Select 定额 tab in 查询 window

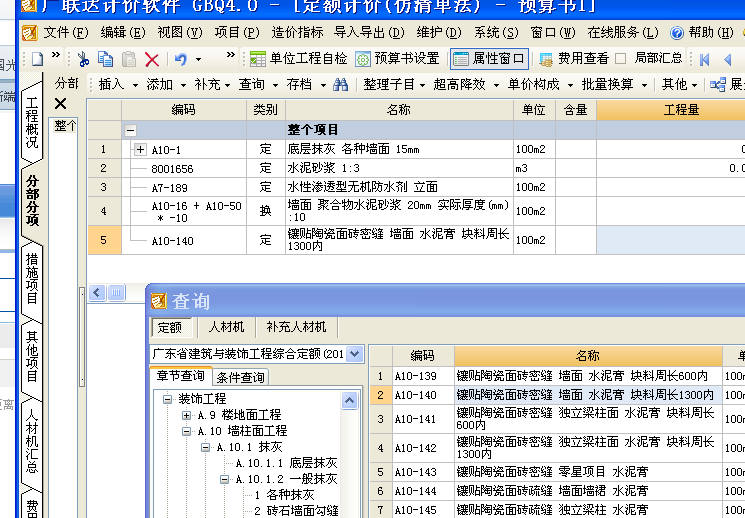pos(171,327)
